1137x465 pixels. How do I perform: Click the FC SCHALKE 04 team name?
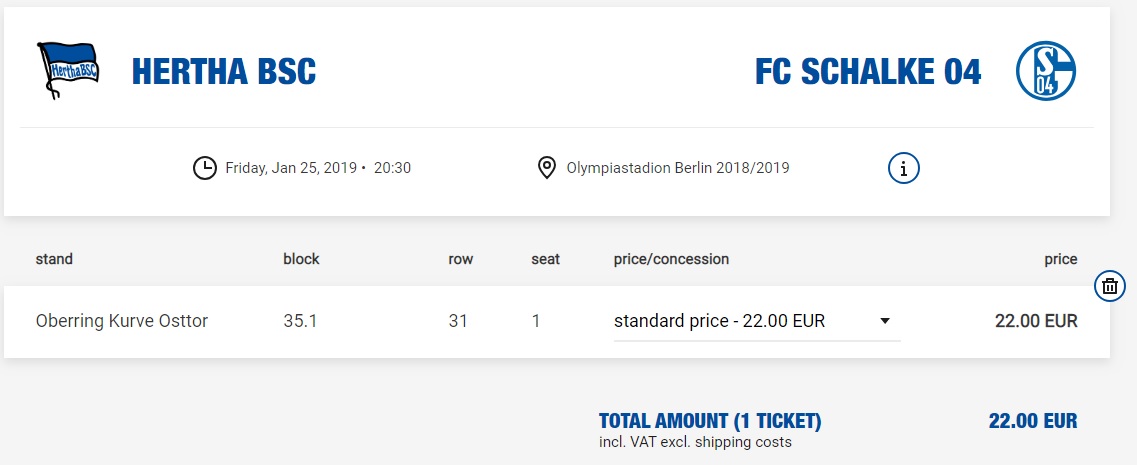point(868,71)
